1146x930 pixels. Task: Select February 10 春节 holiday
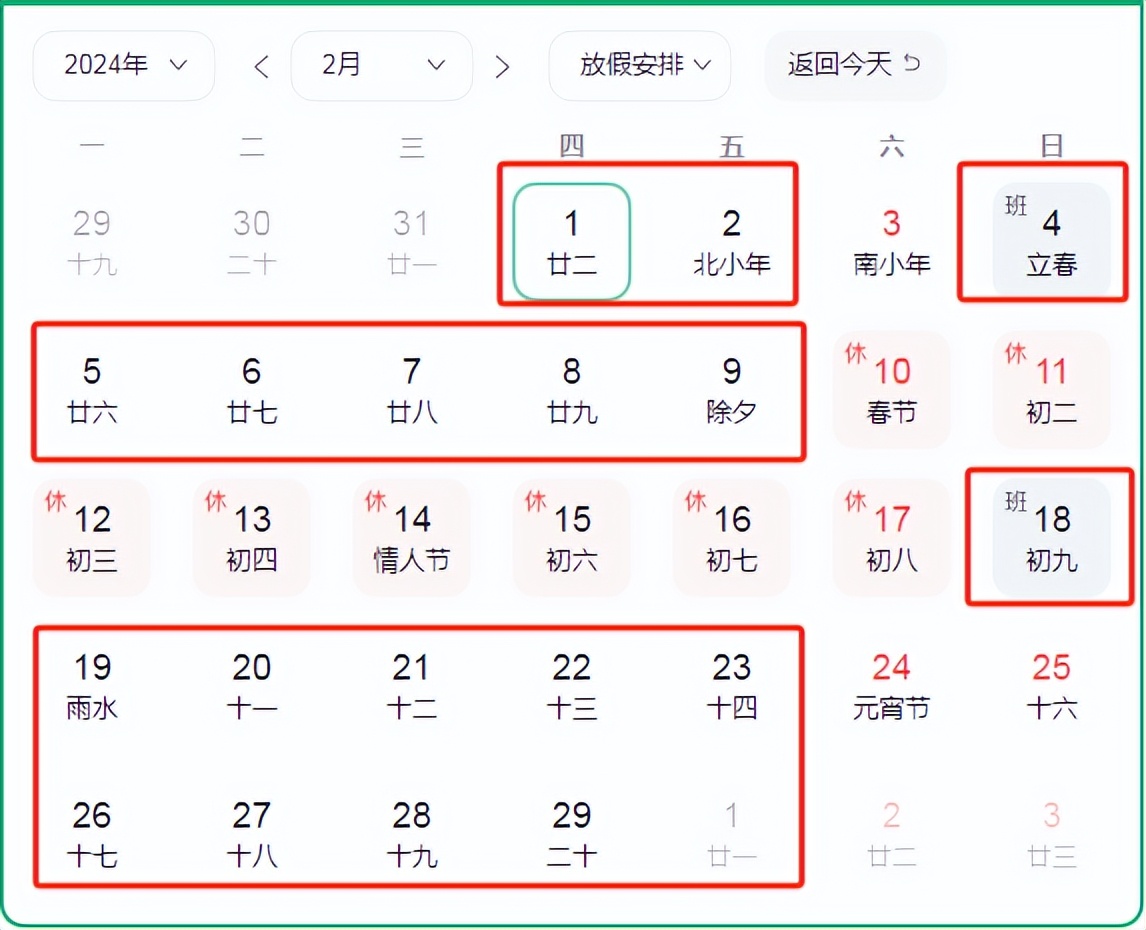891,390
